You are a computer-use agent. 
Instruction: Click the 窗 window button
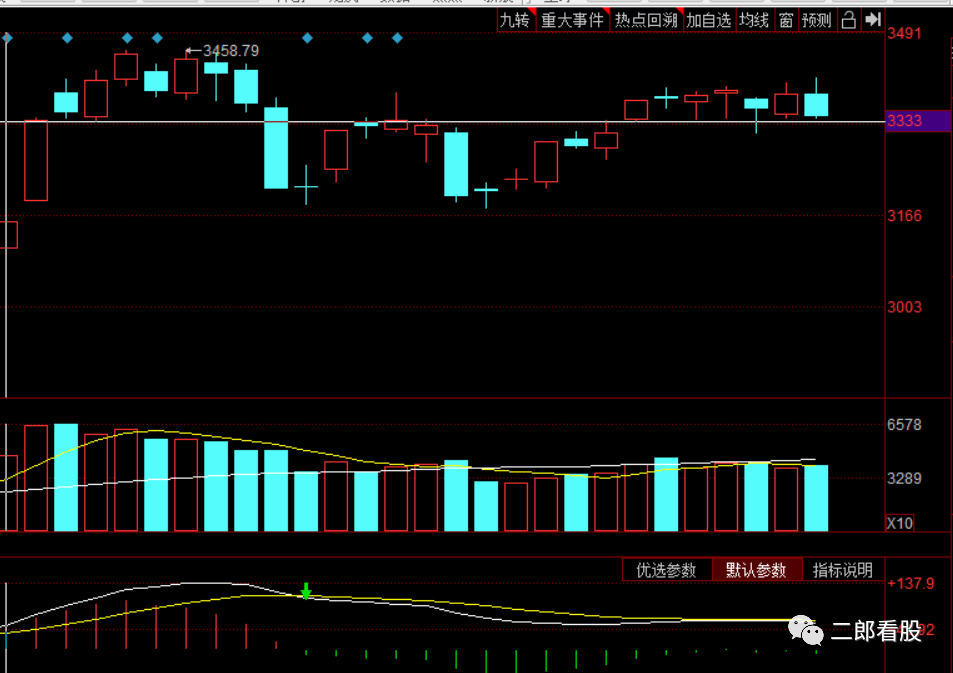coord(786,20)
